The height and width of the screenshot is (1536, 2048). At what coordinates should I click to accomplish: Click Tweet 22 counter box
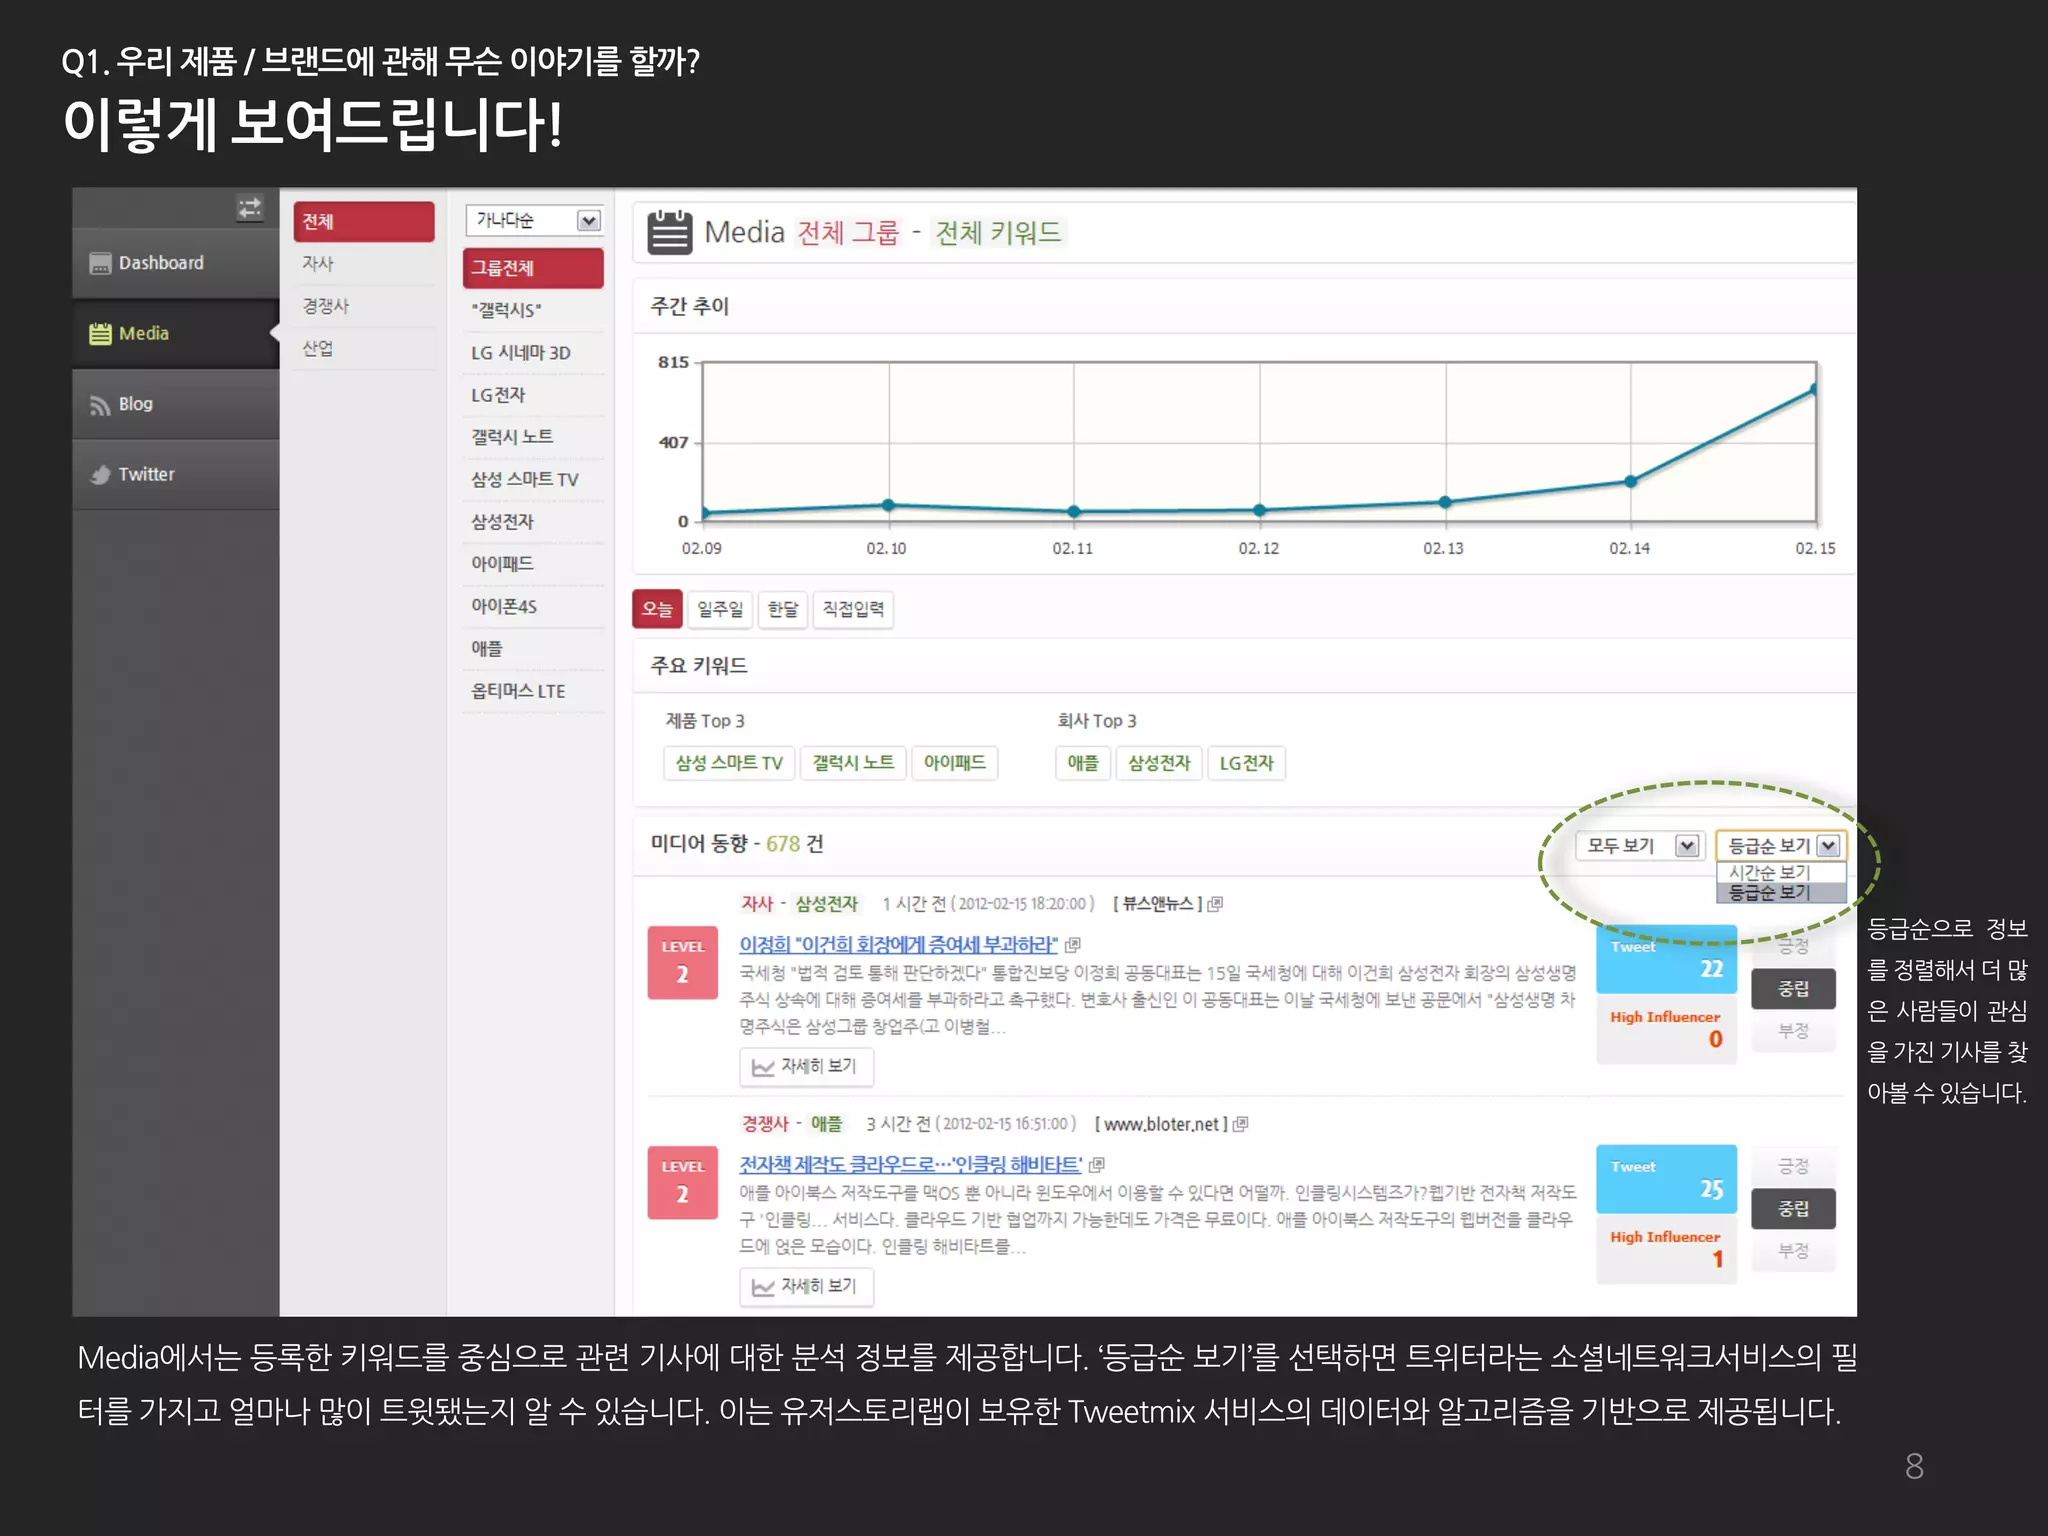point(1666,959)
